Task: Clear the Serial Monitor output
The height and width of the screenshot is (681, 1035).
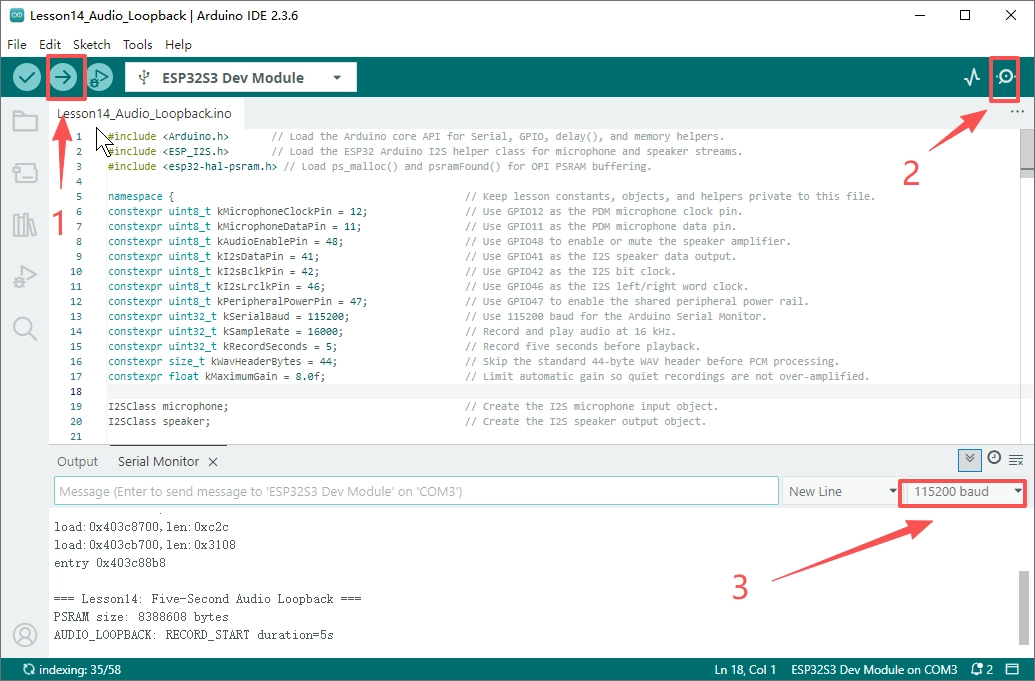Action: [1017, 460]
